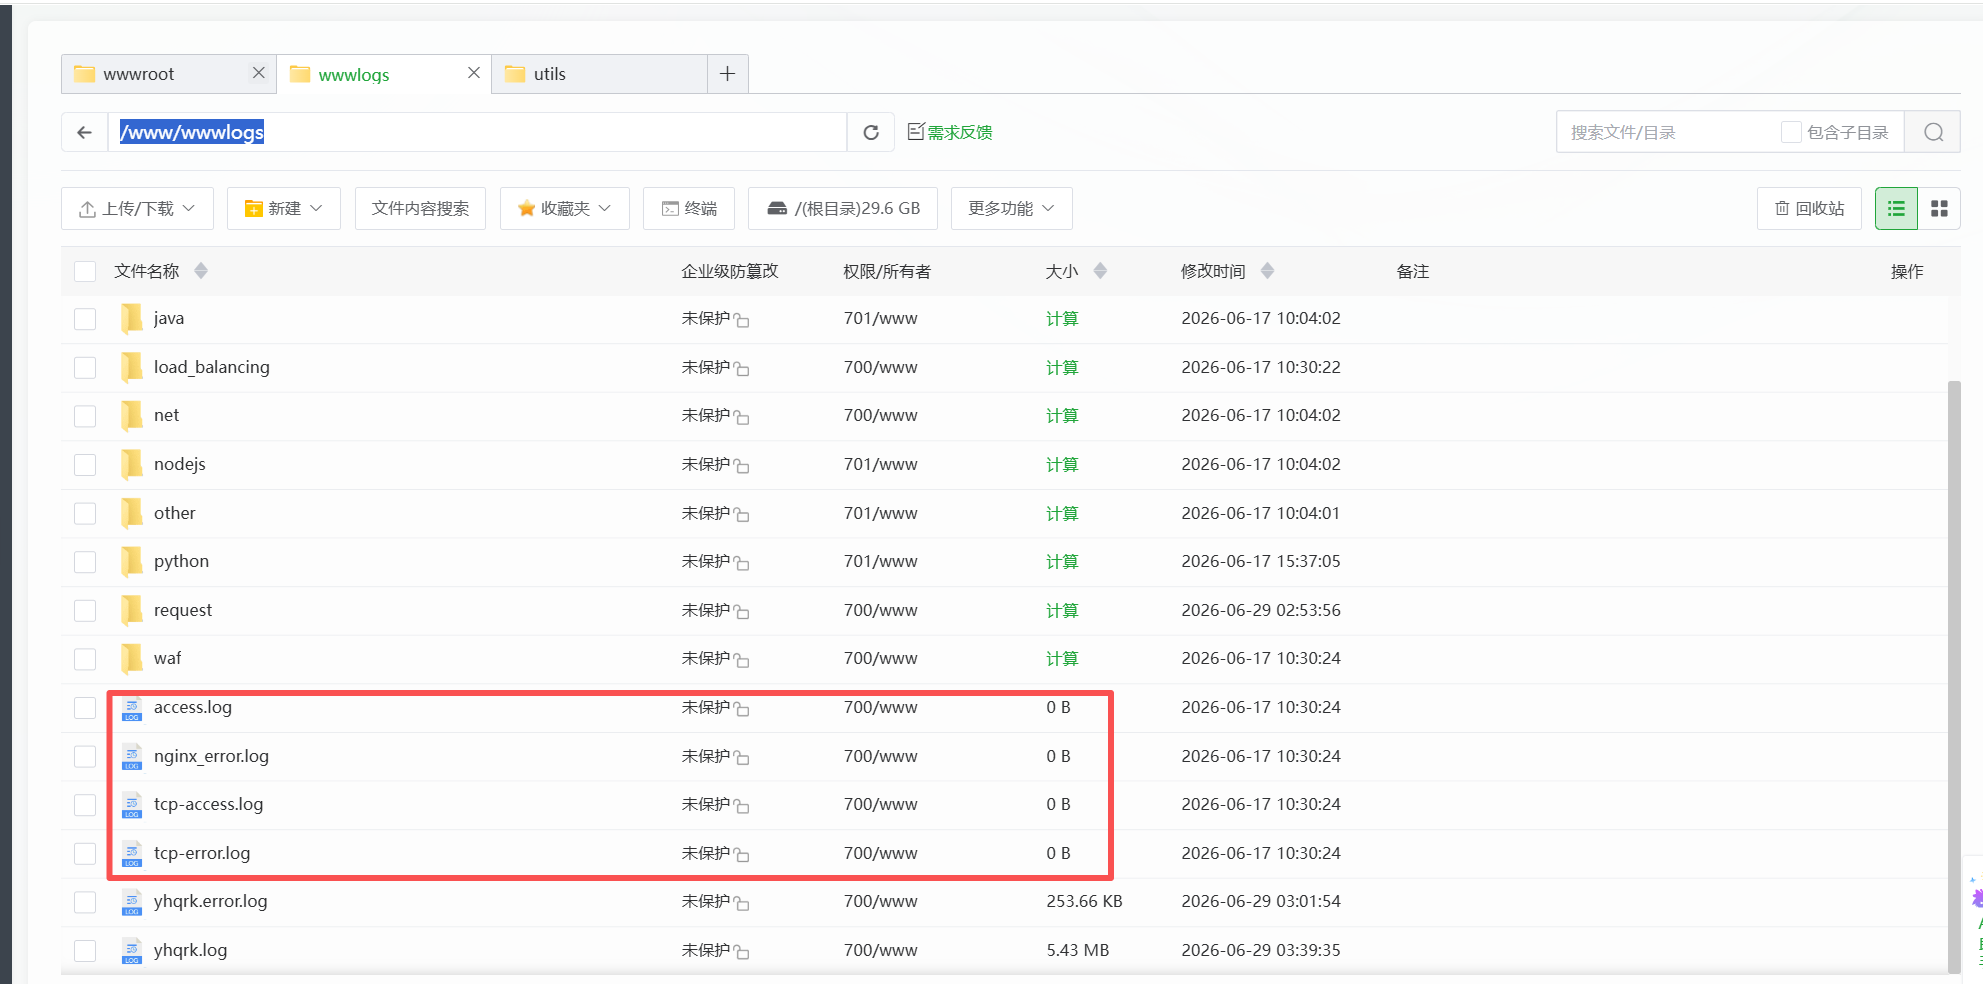Click the nginx_error.log file icon
Screen dimensions: 1983x984
(x=132, y=757)
